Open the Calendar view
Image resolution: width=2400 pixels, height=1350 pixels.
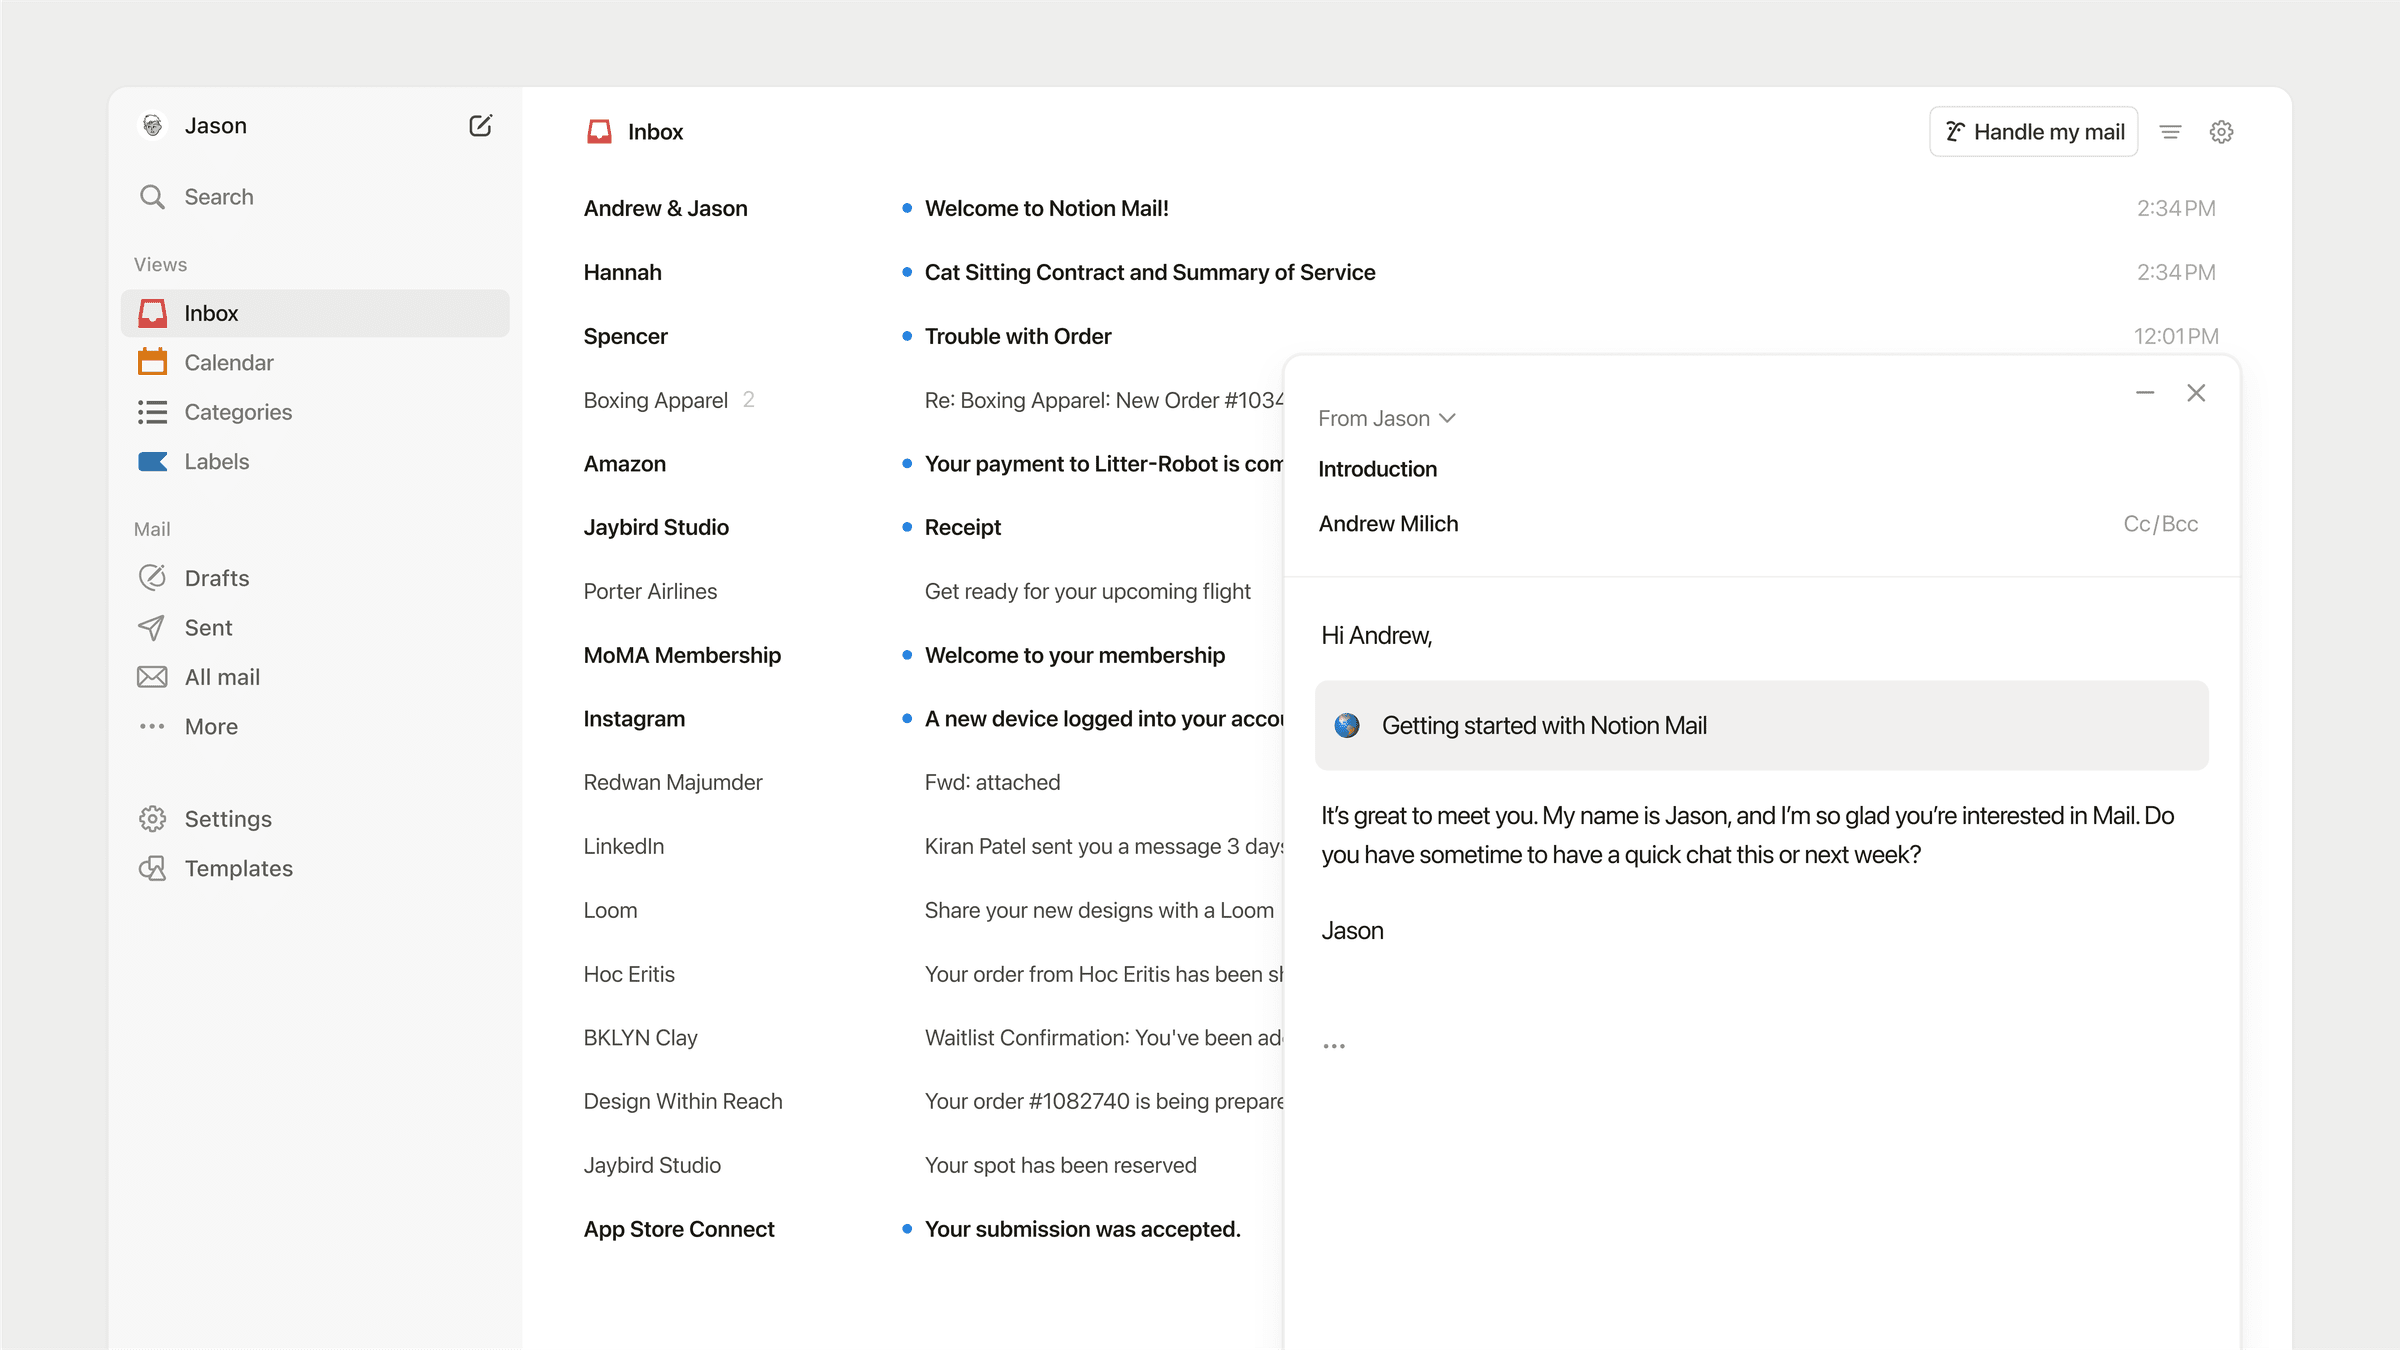(315, 362)
